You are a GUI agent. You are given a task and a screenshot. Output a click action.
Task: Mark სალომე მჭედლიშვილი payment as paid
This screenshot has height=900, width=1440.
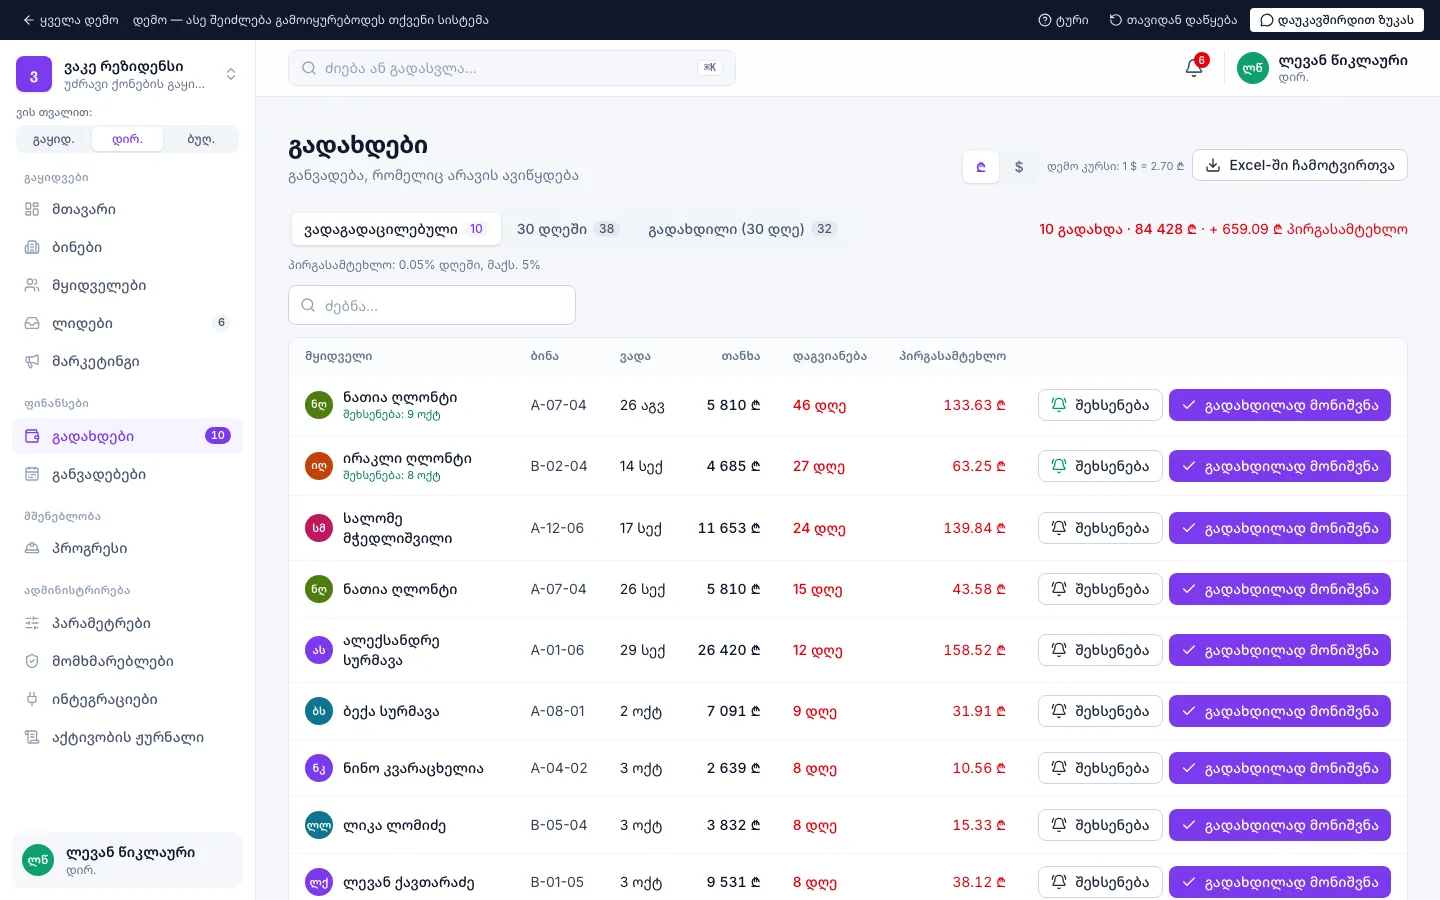pyautogui.click(x=1280, y=528)
